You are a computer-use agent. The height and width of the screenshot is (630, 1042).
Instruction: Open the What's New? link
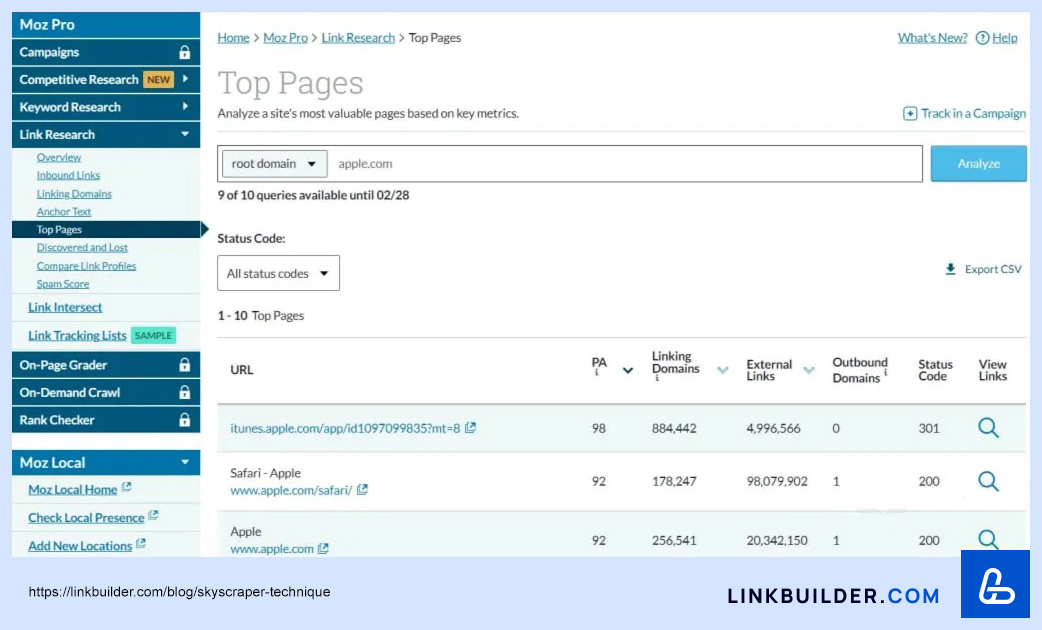pos(932,38)
